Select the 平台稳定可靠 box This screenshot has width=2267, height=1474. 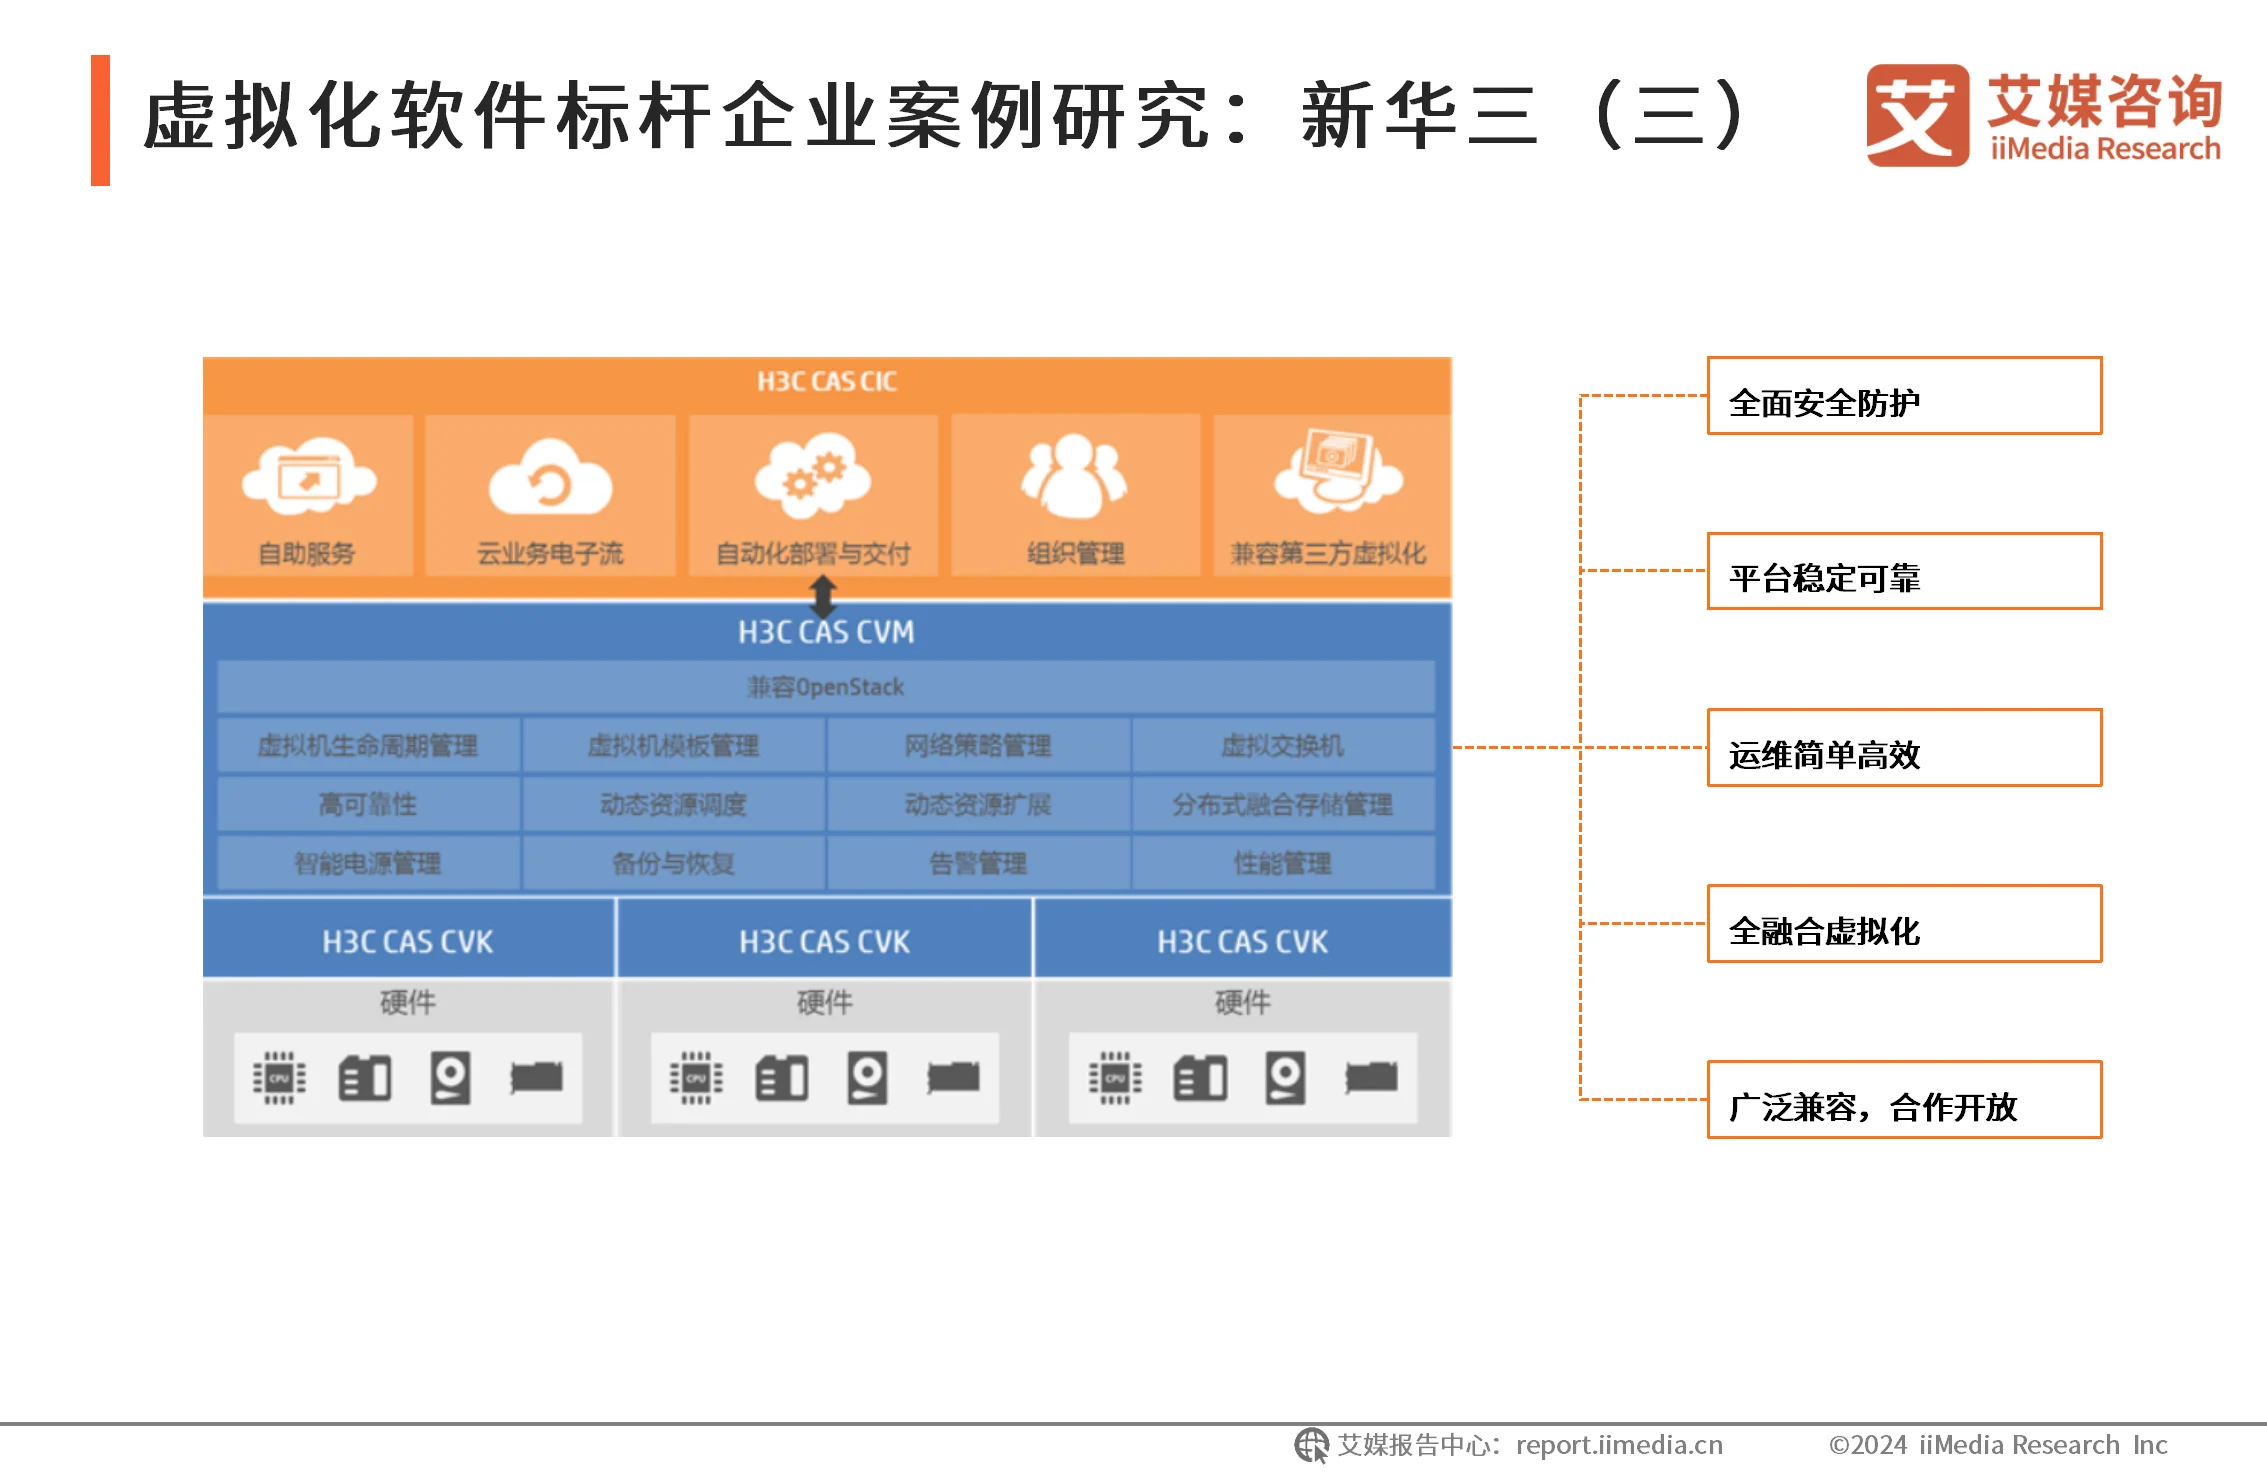click(x=1904, y=571)
